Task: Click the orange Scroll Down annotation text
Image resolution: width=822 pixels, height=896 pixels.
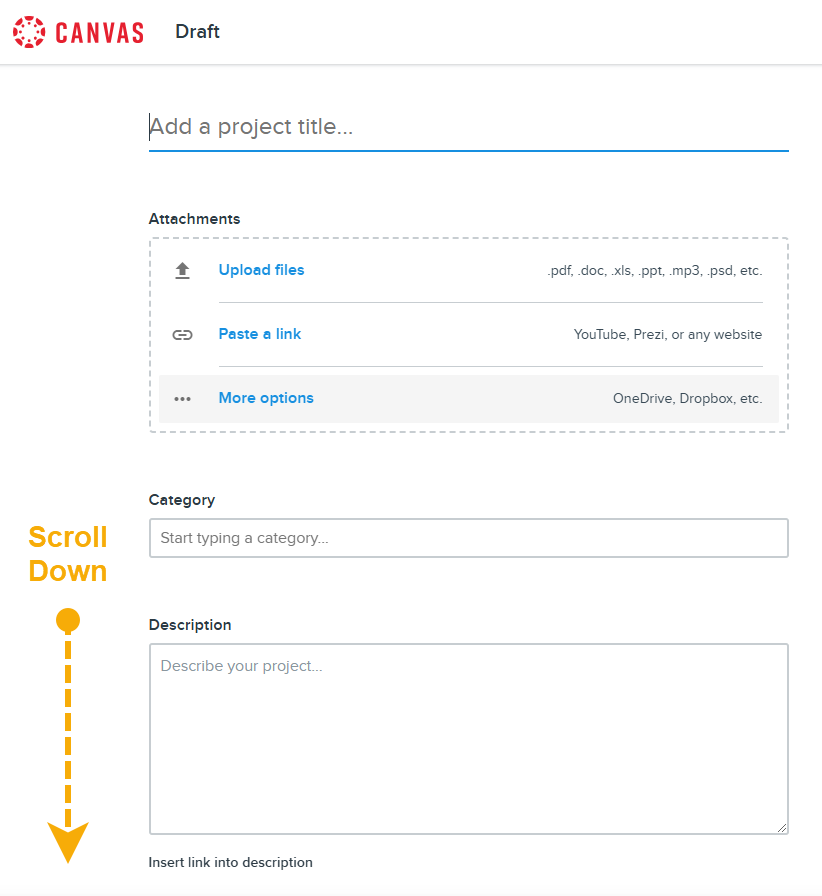Action: [67, 554]
